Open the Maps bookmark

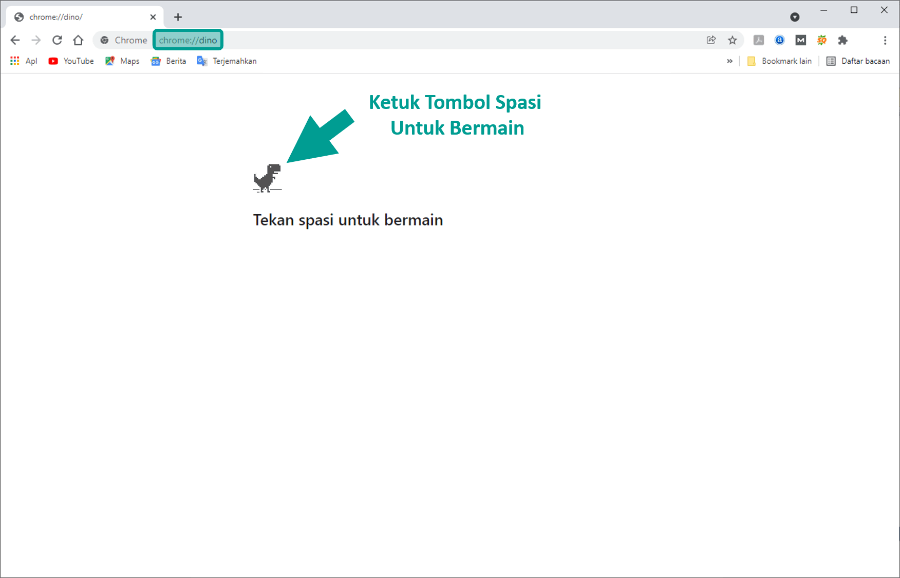(122, 61)
